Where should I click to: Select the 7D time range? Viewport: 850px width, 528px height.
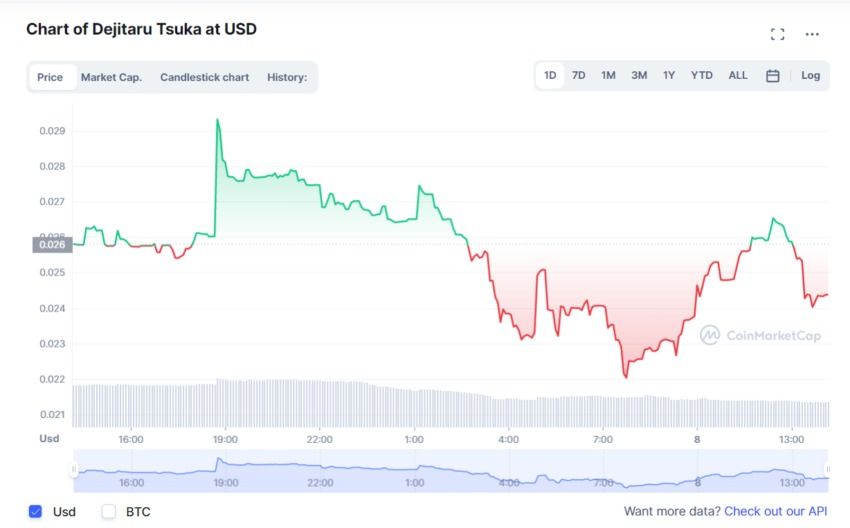[578, 76]
